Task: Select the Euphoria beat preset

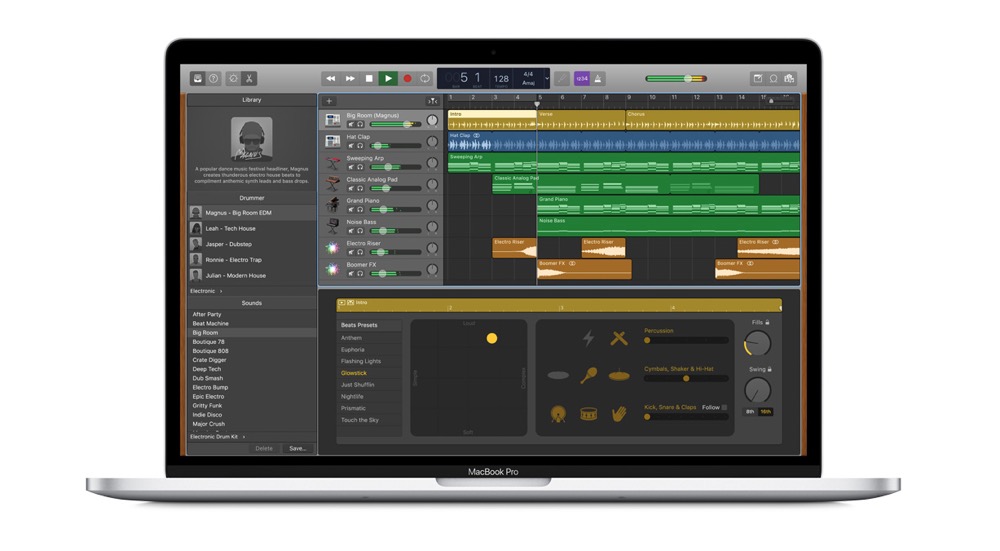Action: (369, 349)
